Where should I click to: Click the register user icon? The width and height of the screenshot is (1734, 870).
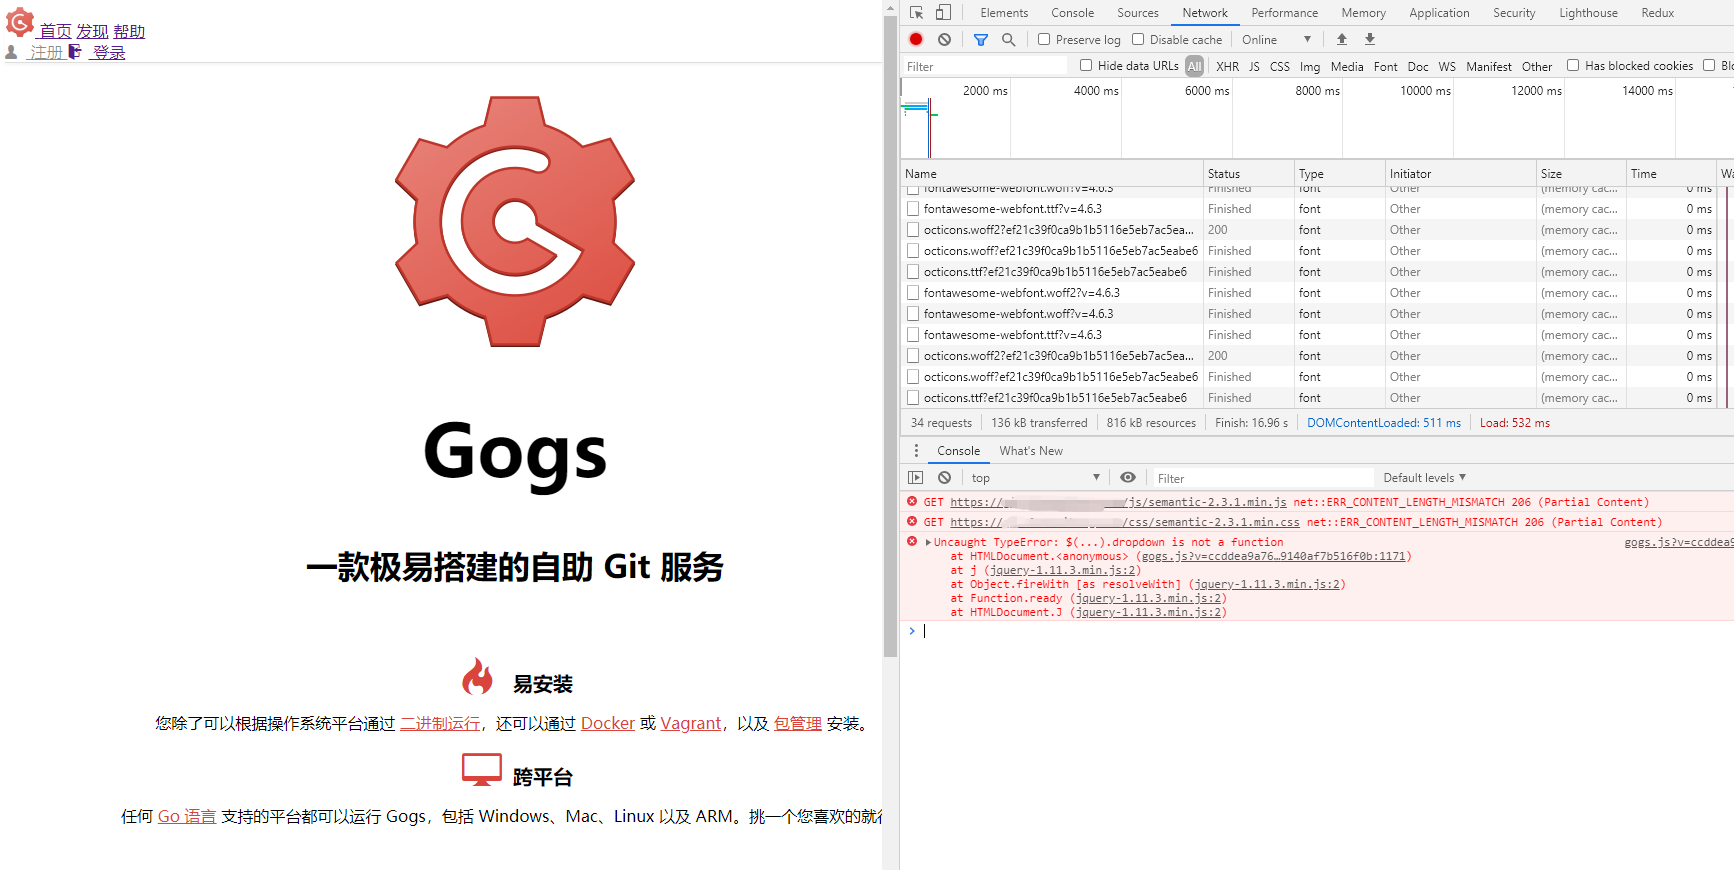(11, 52)
